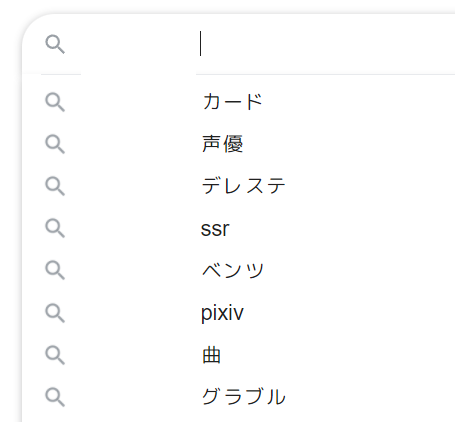
Task: Choose the 声優 search suggestion
Action: point(223,144)
